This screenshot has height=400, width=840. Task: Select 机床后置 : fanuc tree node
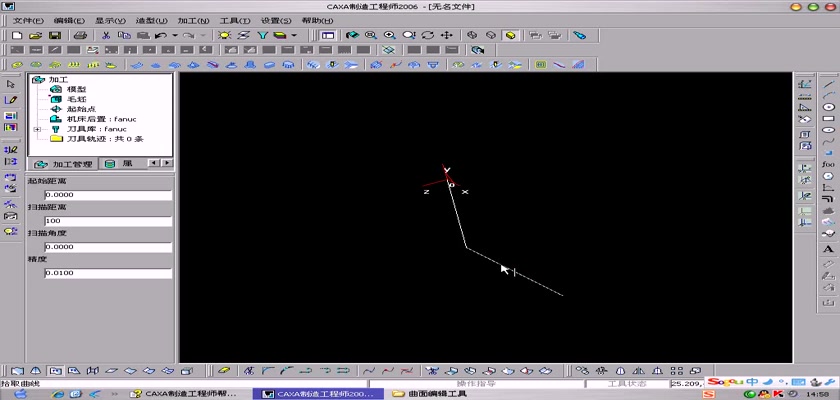(101, 119)
